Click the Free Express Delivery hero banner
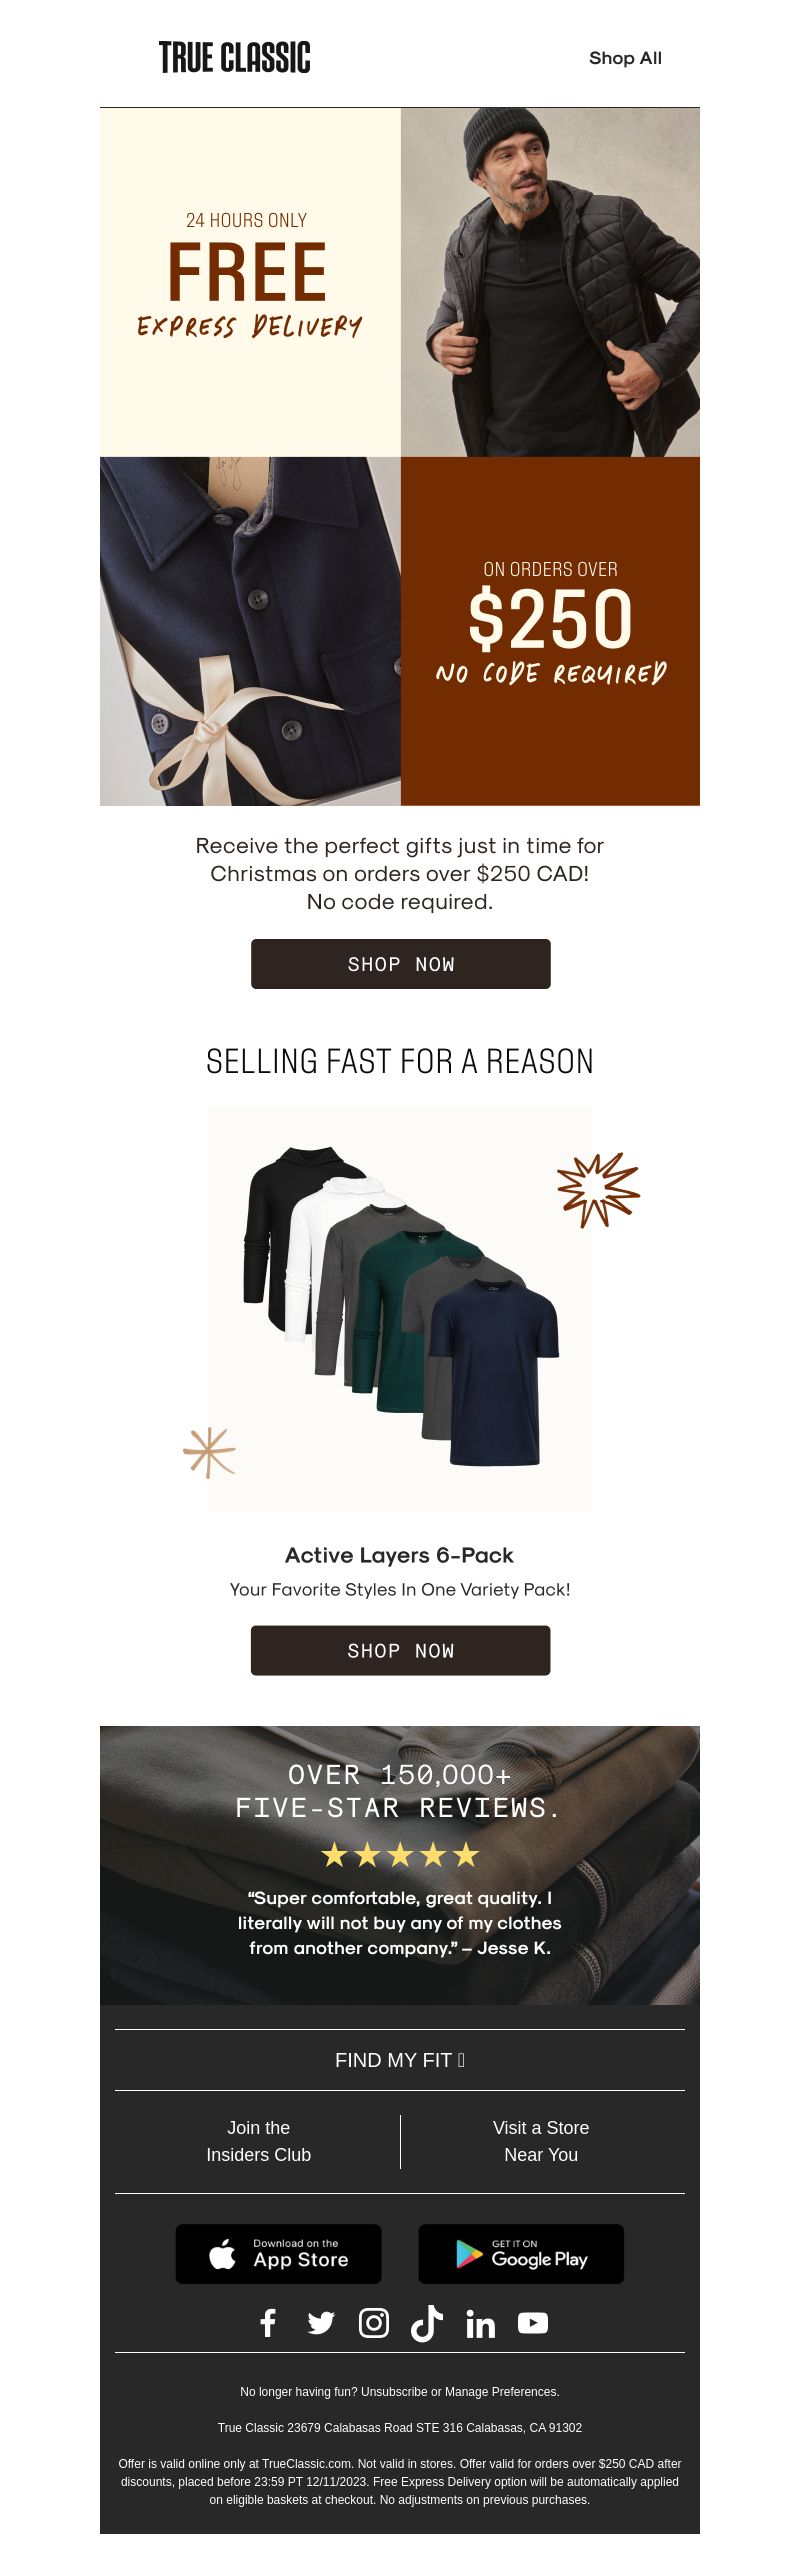This screenshot has width=800, height=2572. tap(400, 456)
